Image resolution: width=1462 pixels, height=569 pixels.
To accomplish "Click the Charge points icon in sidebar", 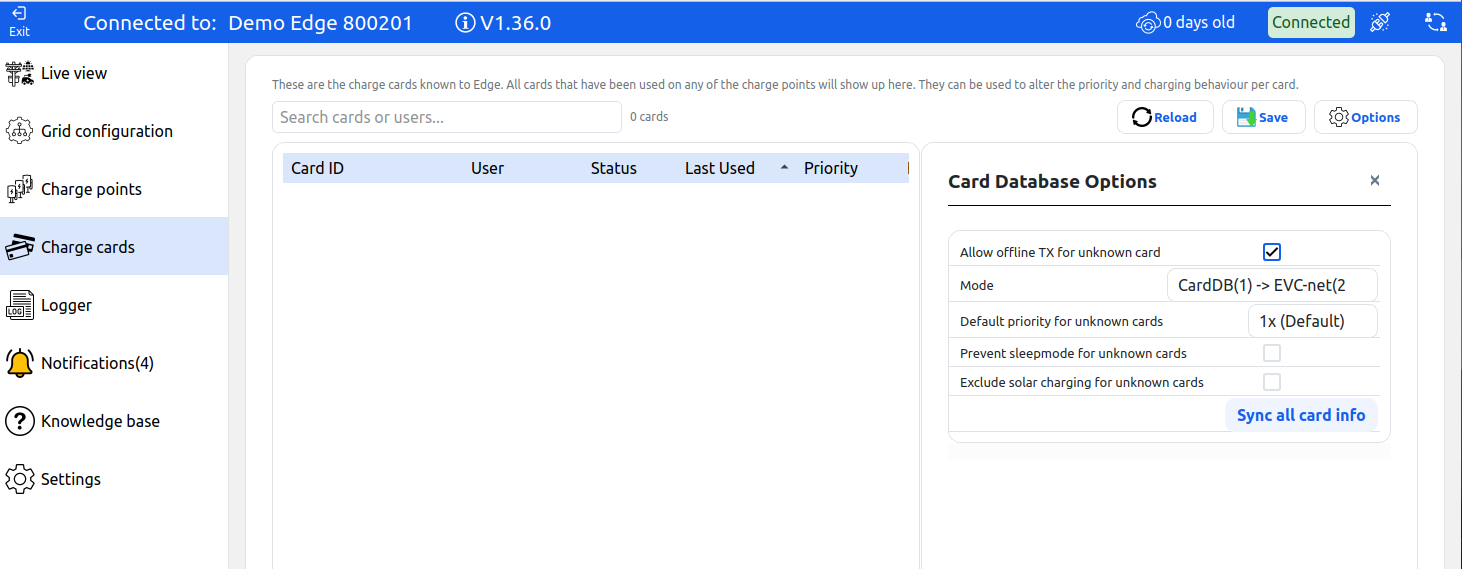I will tap(20, 189).
